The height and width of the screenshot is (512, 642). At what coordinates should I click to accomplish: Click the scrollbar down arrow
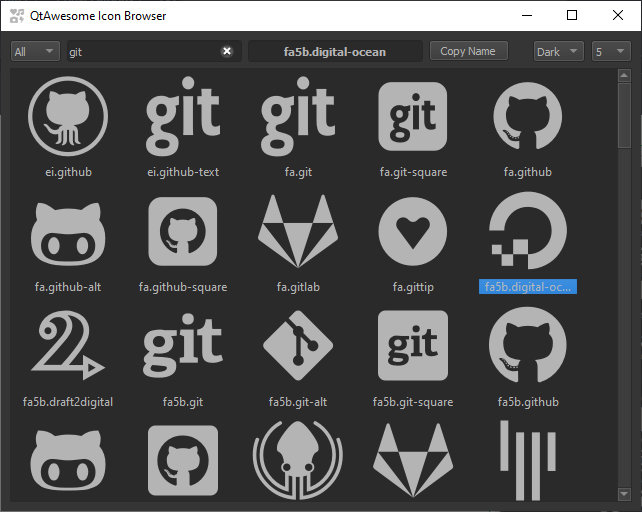coord(624,494)
